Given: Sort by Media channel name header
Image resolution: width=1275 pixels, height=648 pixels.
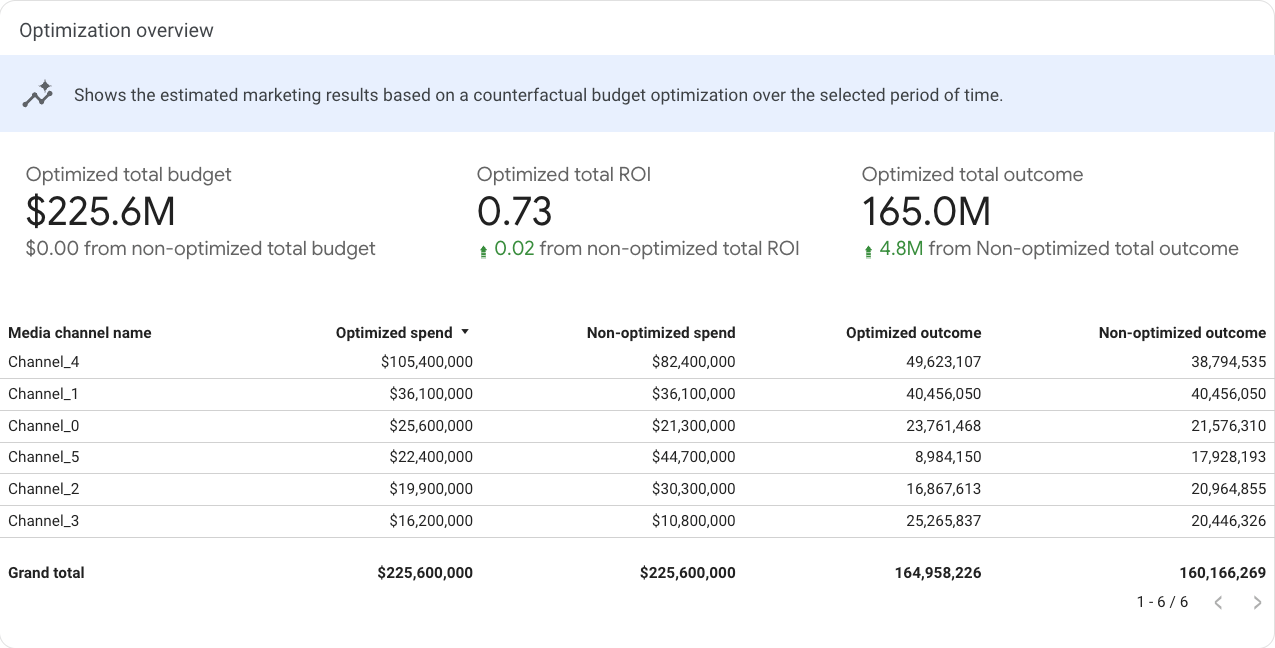Looking at the screenshot, I should pyautogui.click(x=80, y=333).
